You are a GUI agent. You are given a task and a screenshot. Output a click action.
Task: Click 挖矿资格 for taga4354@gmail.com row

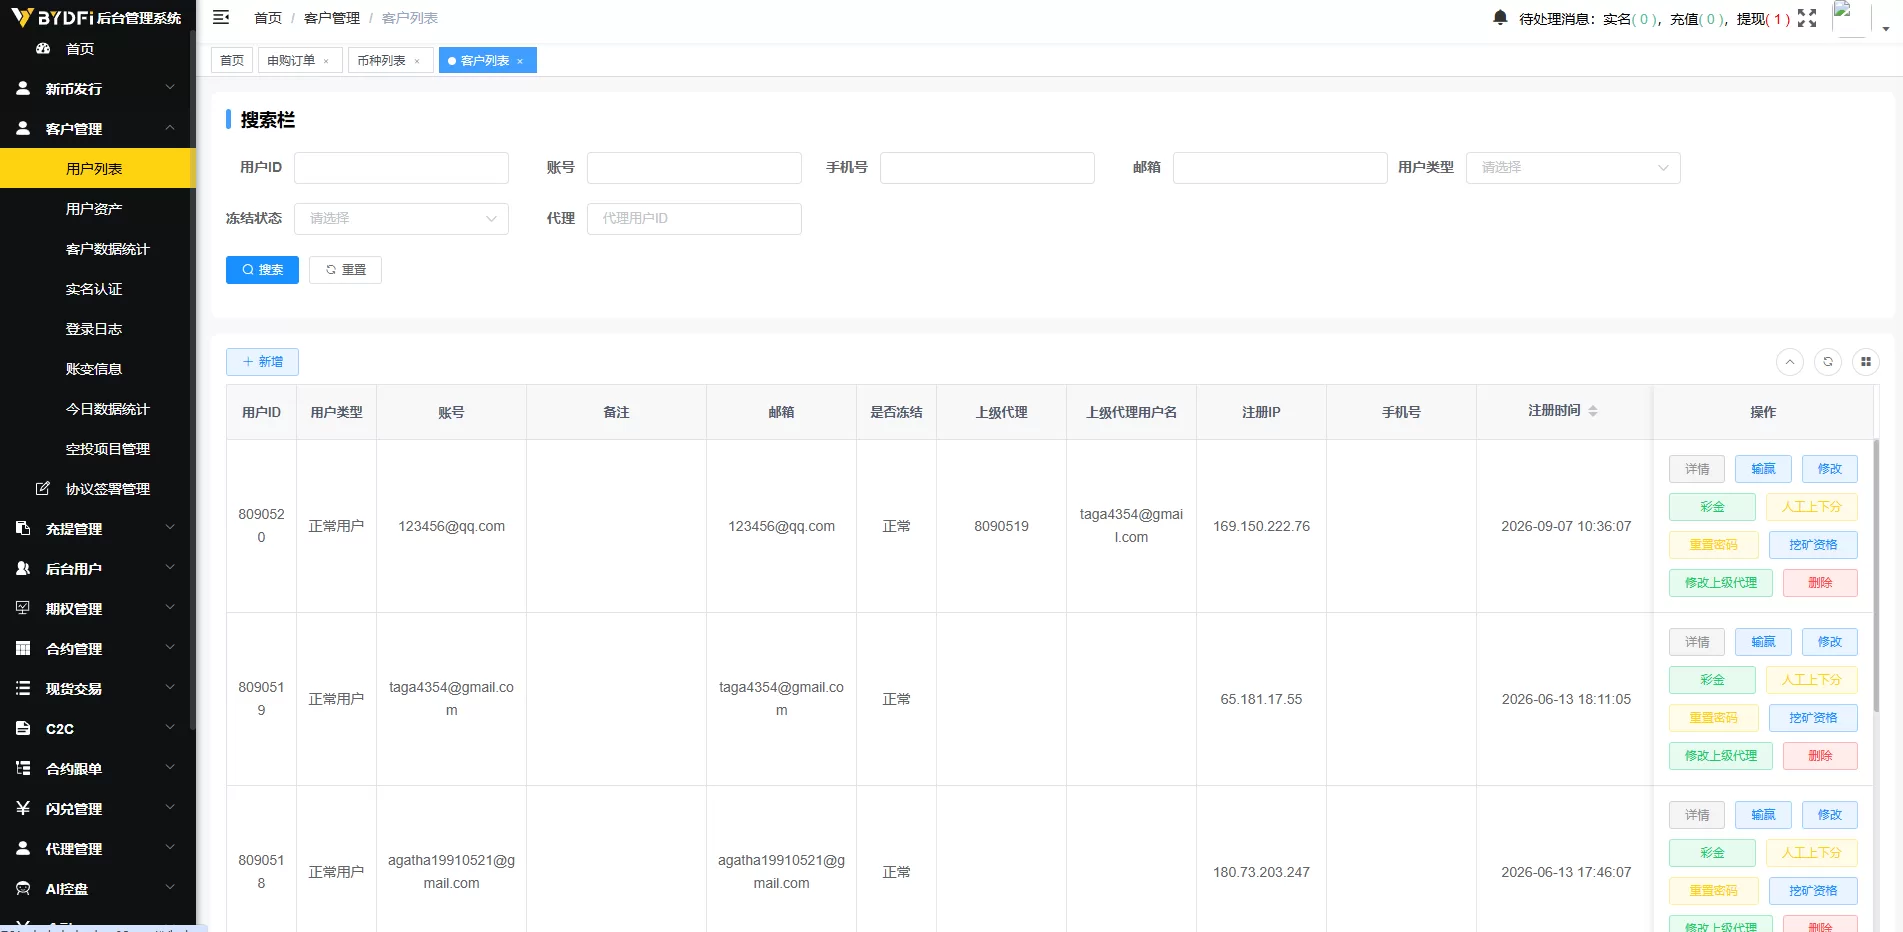(1813, 718)
